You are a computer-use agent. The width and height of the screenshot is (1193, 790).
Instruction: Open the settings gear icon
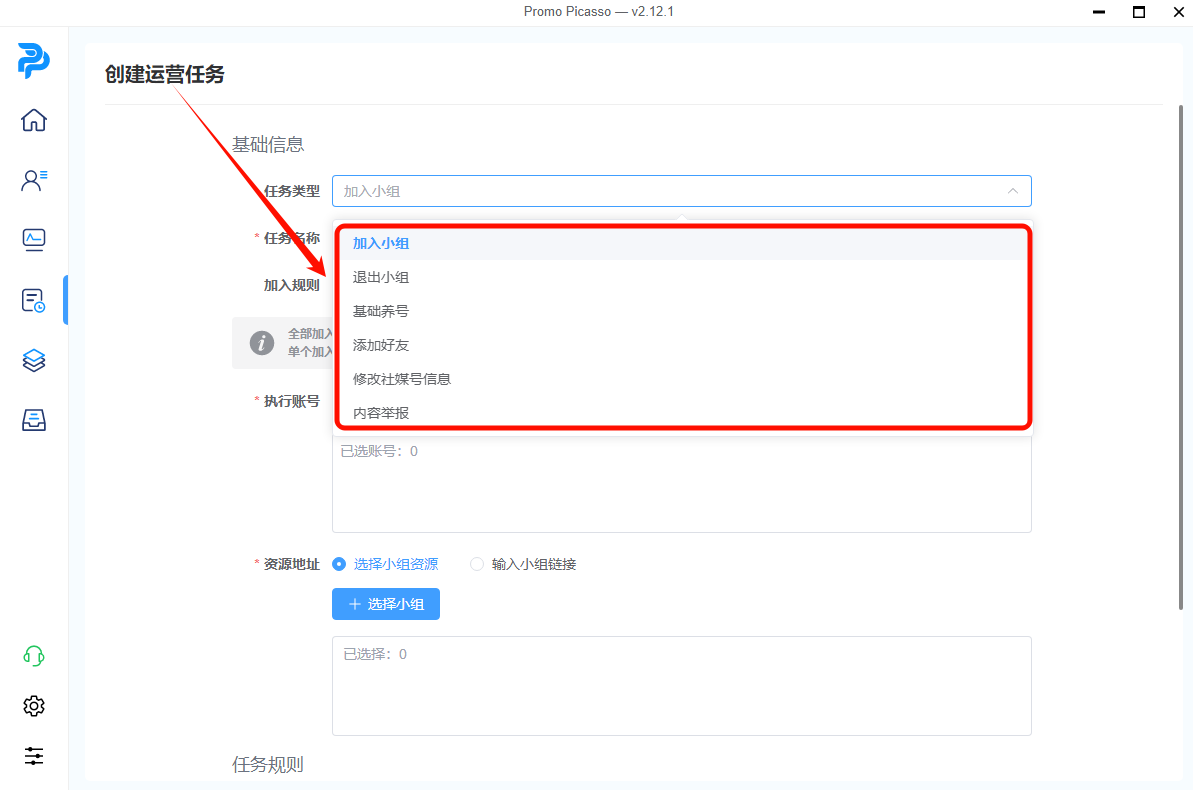pyautogui.click(x=34, y=706)
